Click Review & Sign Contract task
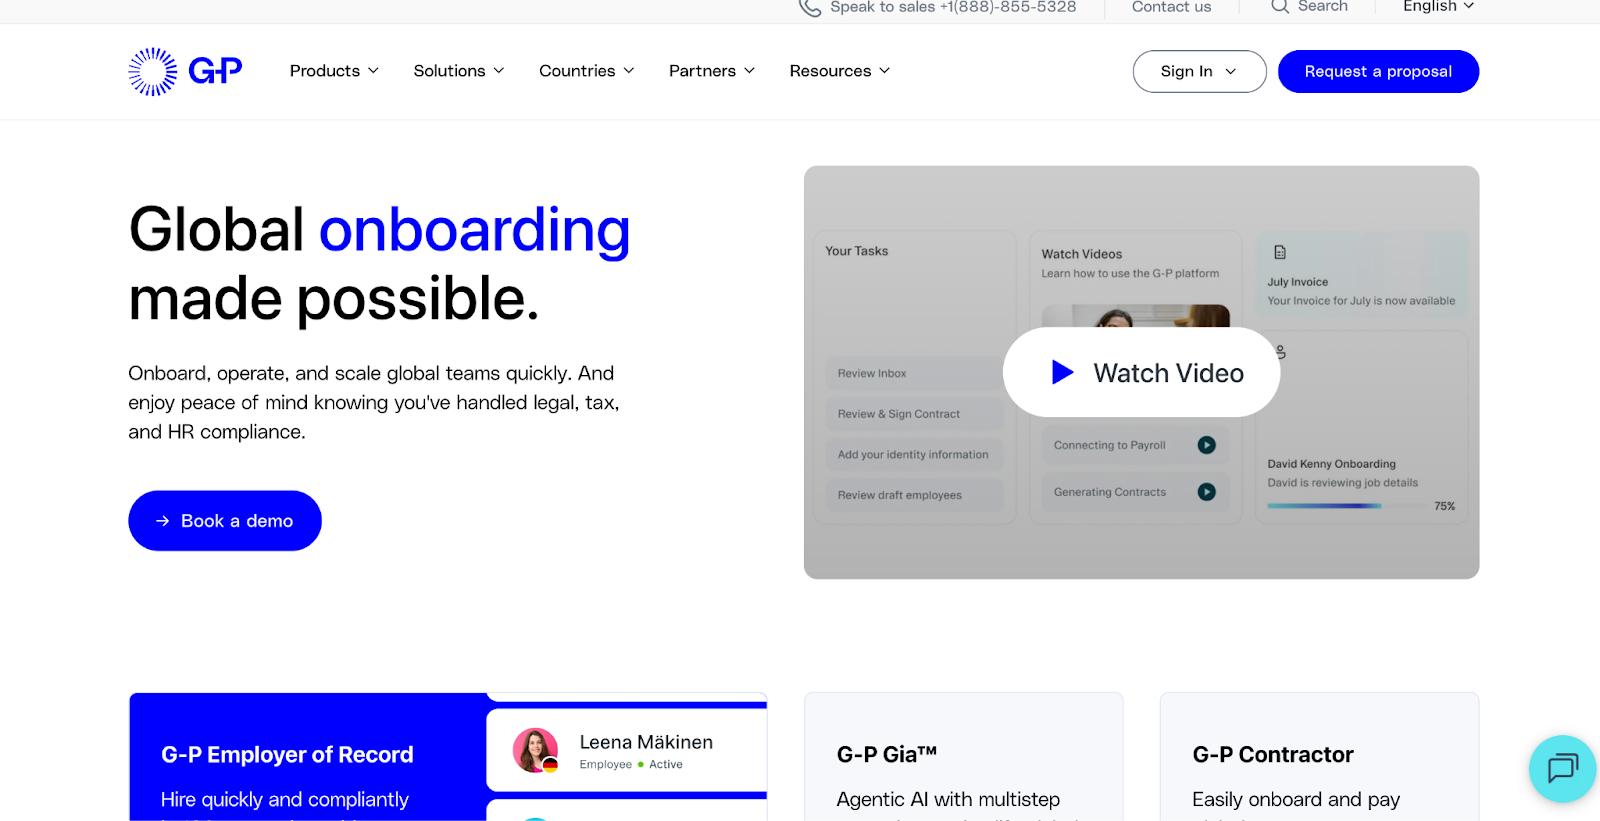 click(914, 414)
